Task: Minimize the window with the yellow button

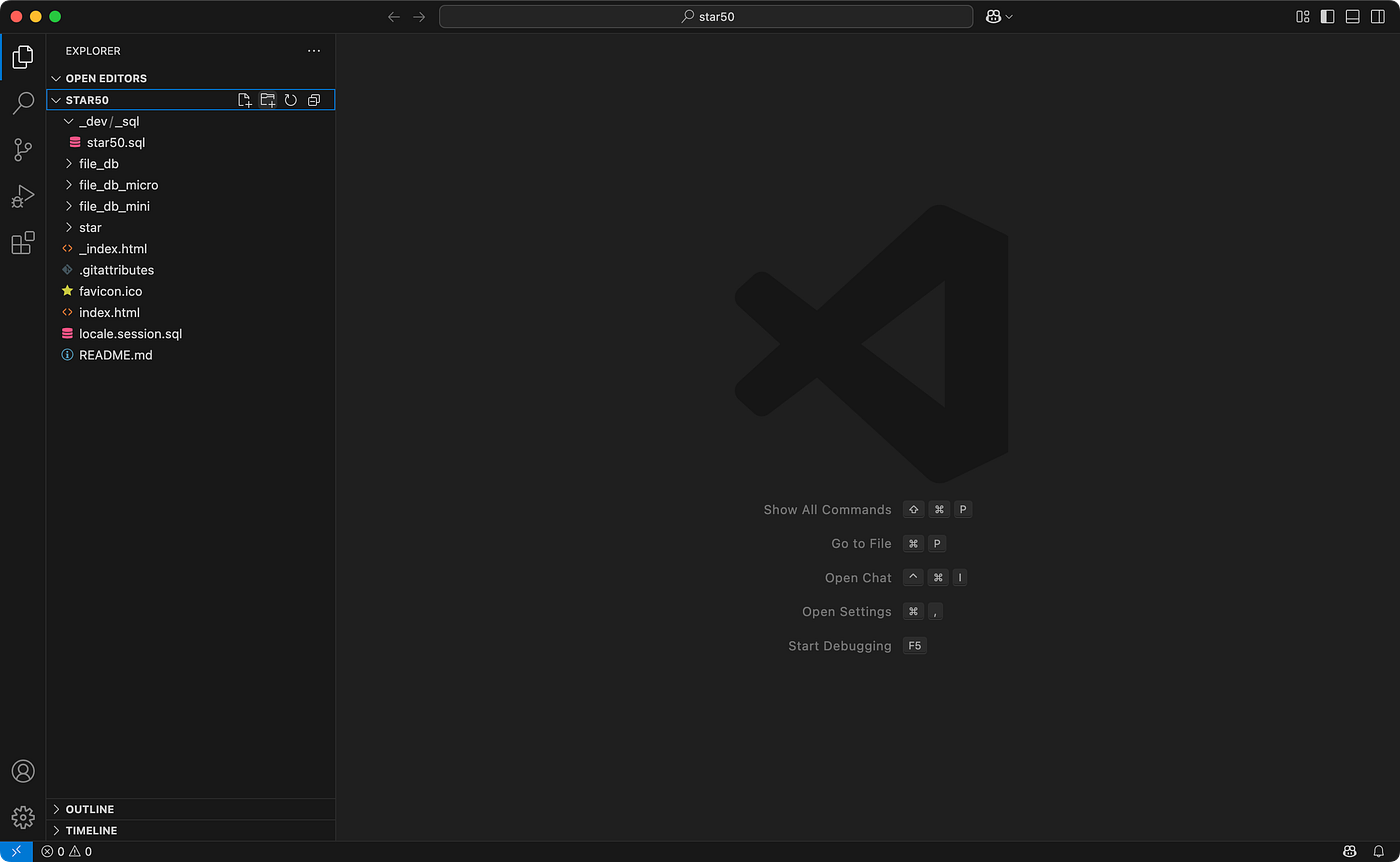Action: [36, 17]
